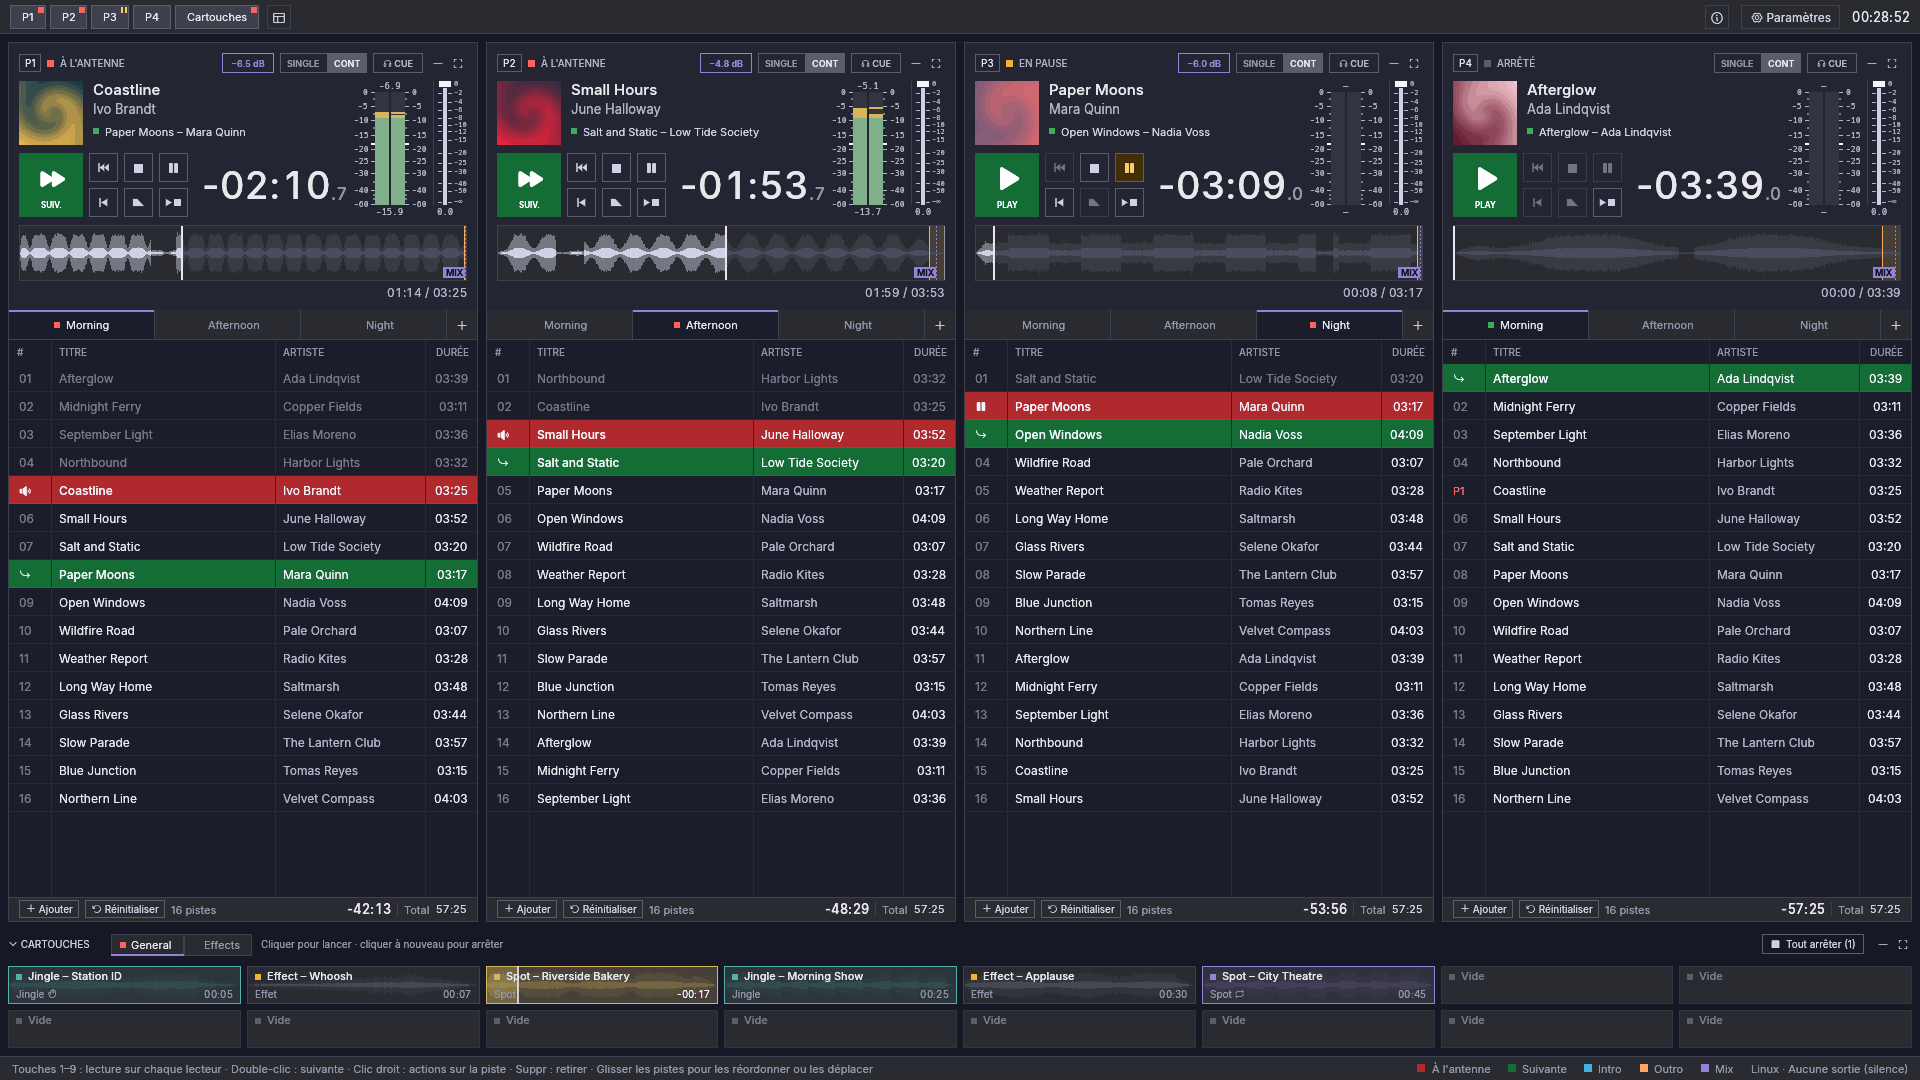Screen dimensions: 1920x1080
Task: Stop Spot – Riverside Bakery cartouche
Action: click(602, 985)
